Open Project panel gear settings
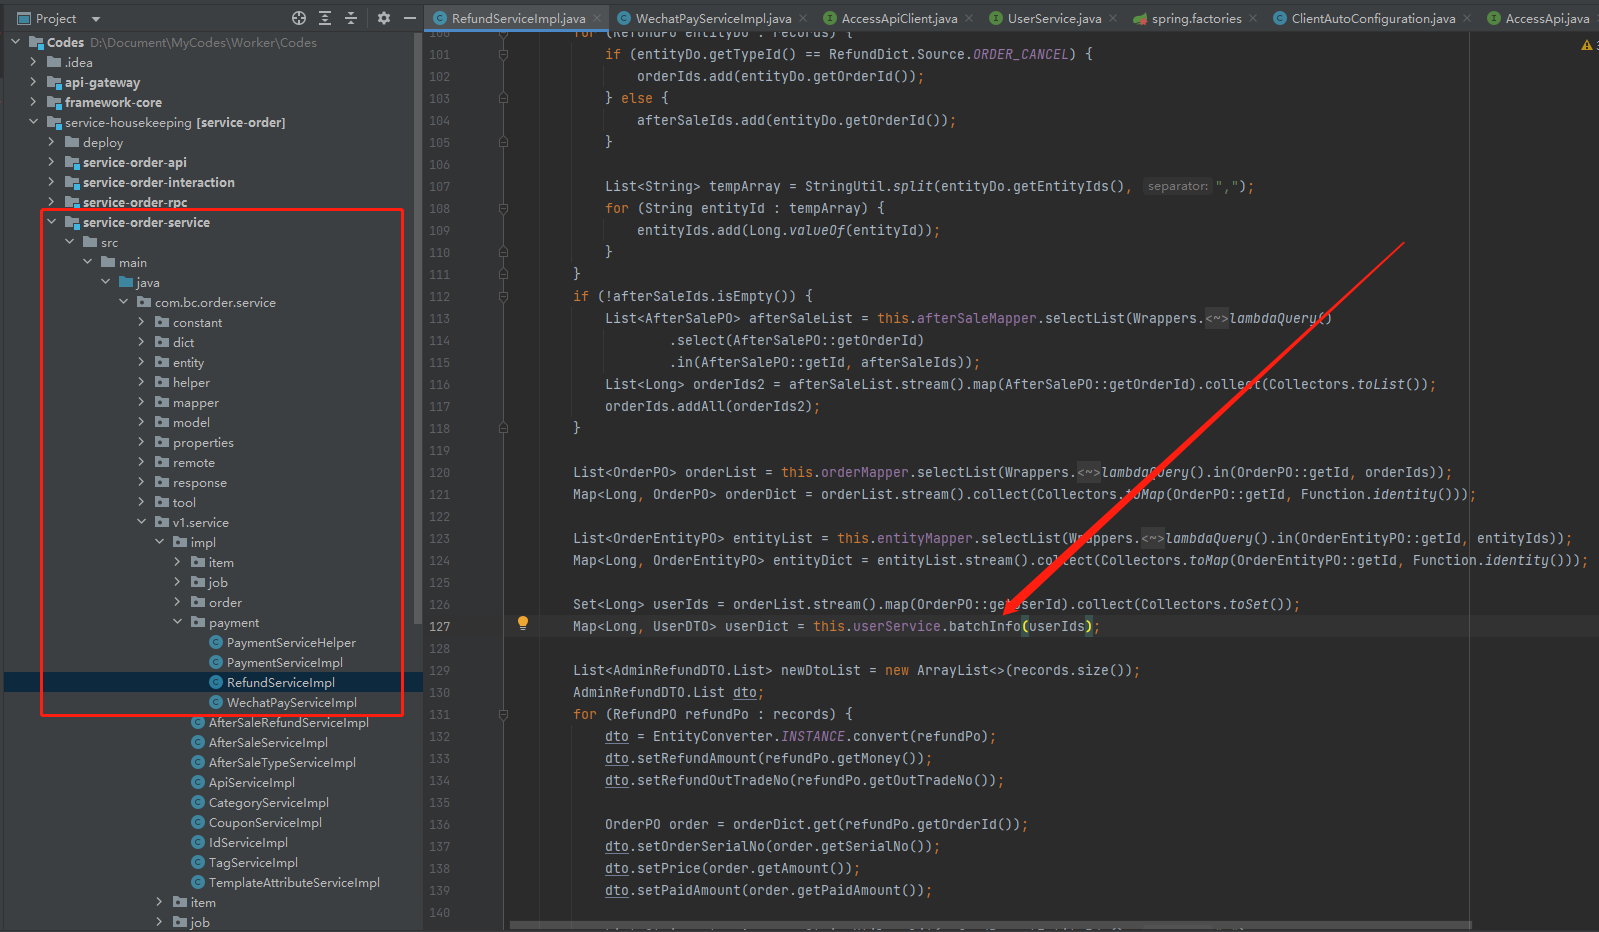Viewport: 1599px width, 932px height. [x=384, y=18]
